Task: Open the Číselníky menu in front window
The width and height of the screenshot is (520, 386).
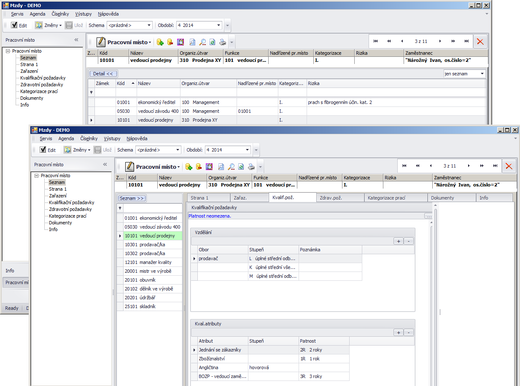Action: 89,139
